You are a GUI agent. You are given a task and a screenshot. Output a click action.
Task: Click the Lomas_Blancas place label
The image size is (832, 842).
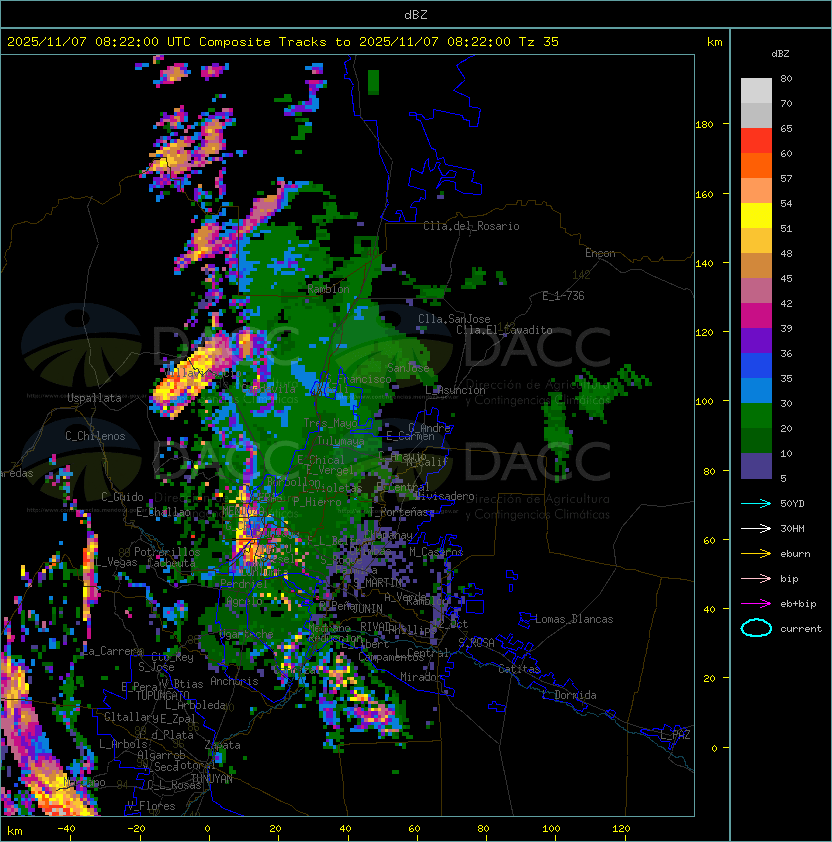(574, 619)
